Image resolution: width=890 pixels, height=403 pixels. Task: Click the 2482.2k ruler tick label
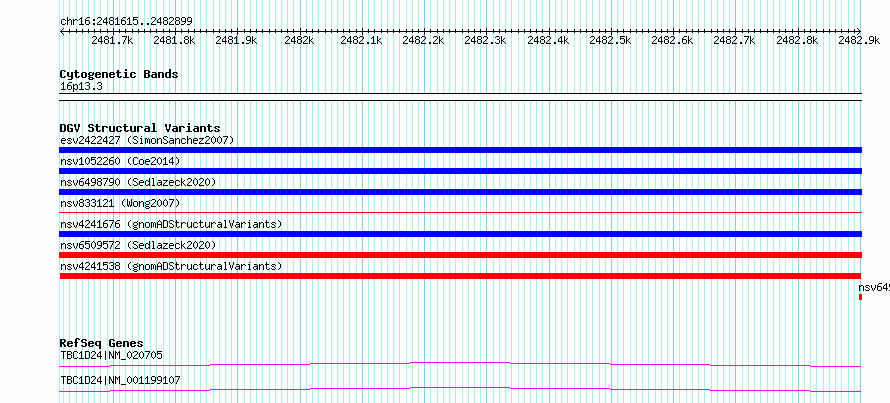[423, 40]
